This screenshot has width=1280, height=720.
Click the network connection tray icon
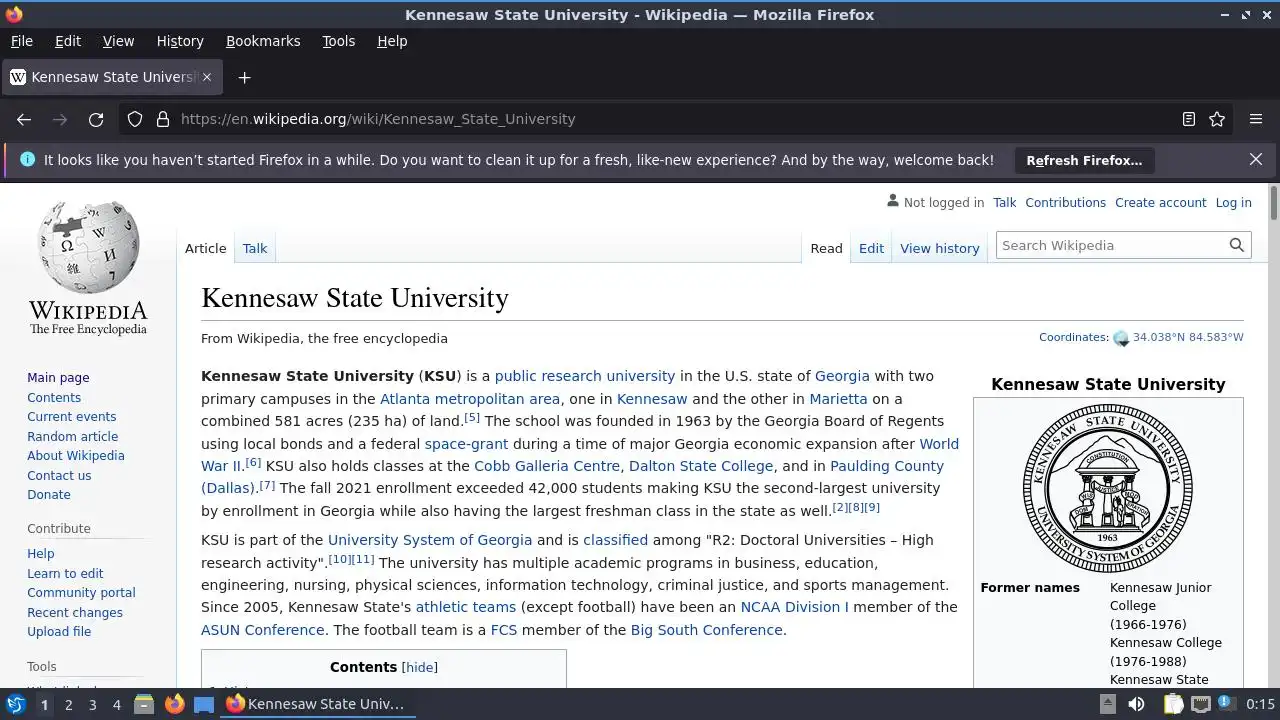coord(1201,704)
